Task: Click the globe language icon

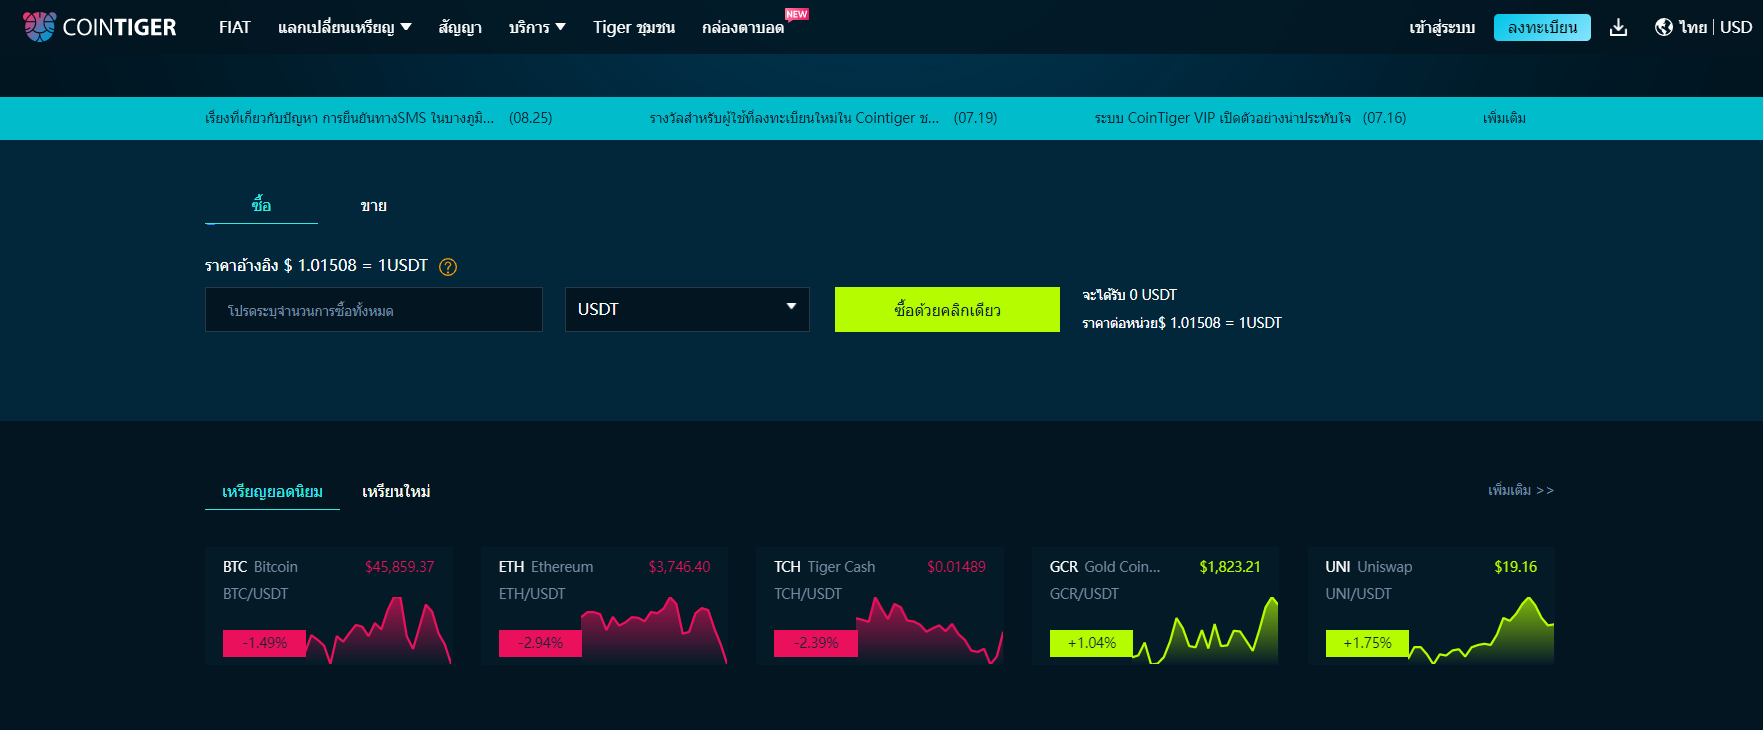Action: pyautogui.click(x=1664, y=27)
